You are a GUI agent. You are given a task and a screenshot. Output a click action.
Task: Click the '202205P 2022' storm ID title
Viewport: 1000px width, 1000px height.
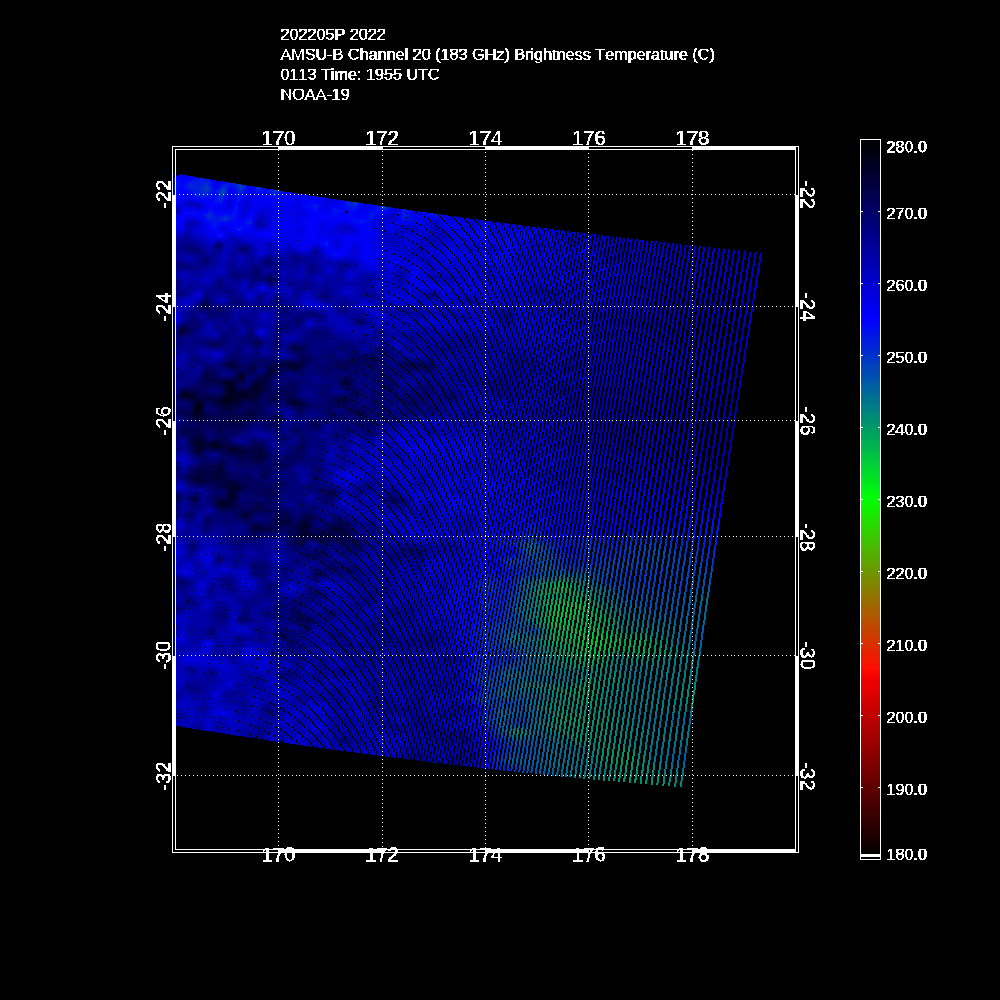(332, 35)
